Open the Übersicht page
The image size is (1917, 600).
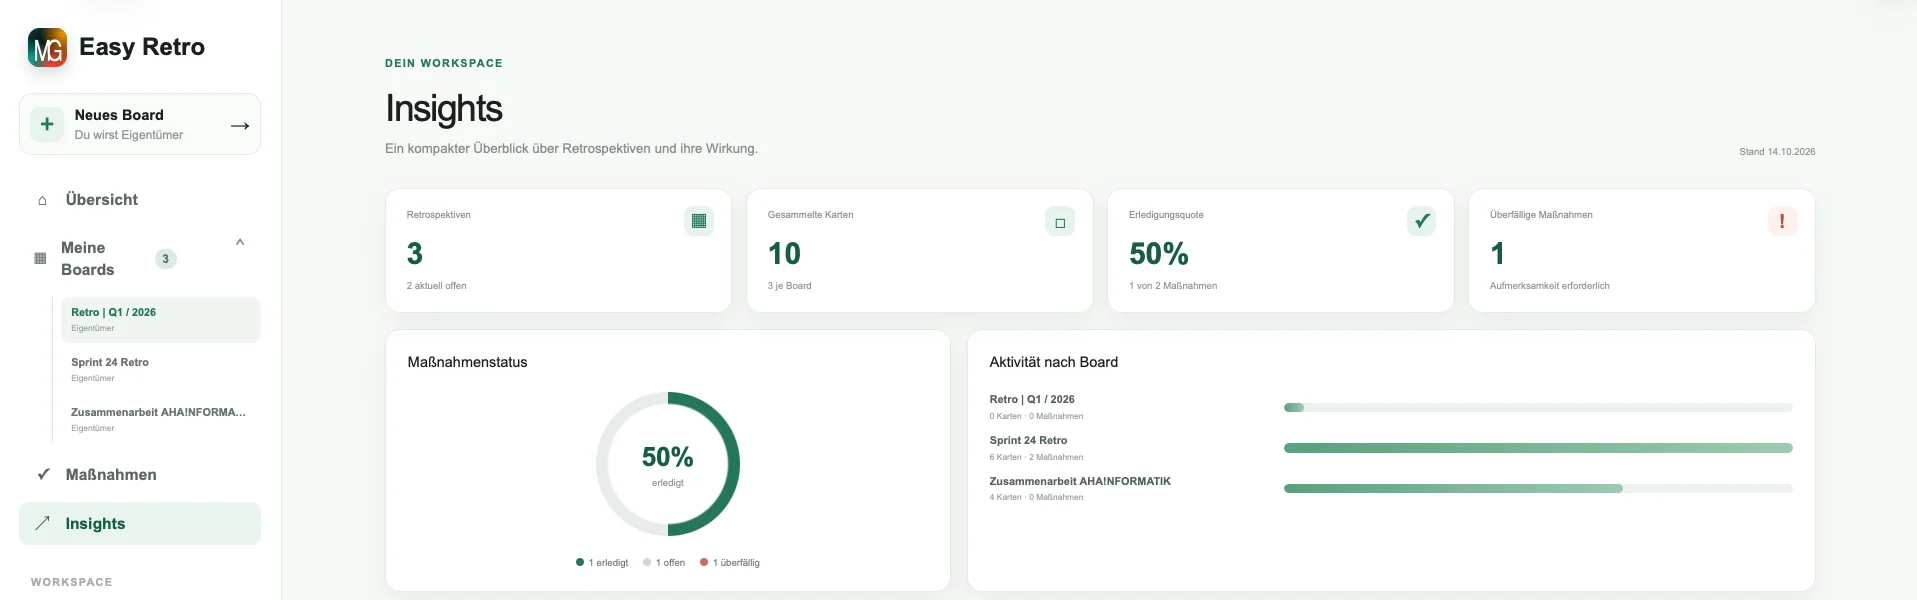(x=140, y=200)
